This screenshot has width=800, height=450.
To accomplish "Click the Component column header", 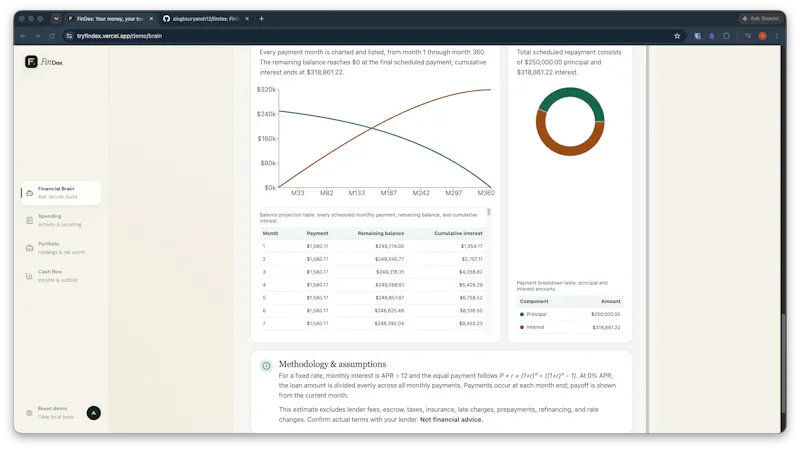I will (x=534, y=301).
